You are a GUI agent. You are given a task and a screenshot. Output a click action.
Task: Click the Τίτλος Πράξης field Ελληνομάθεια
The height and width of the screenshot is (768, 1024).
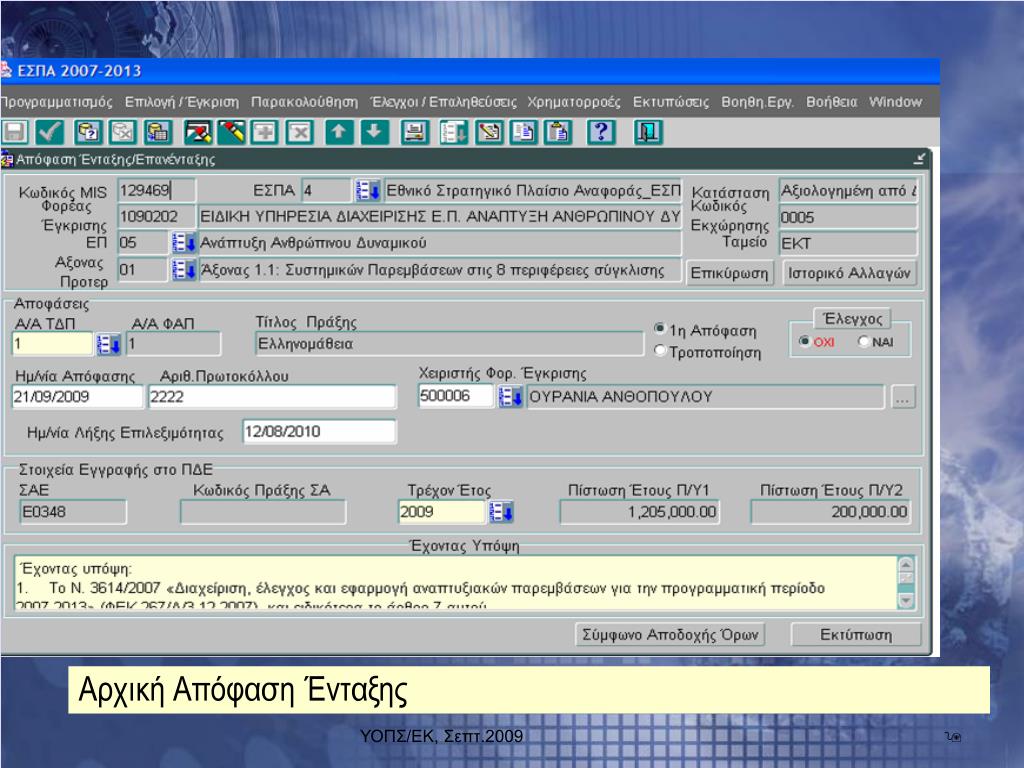pos(449,344)
